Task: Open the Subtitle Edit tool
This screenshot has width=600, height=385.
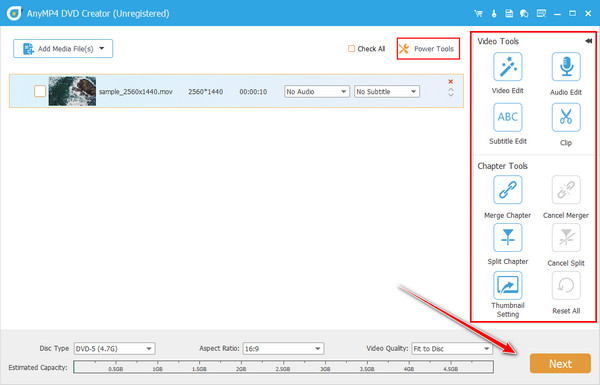Action: tap(507, 117)
